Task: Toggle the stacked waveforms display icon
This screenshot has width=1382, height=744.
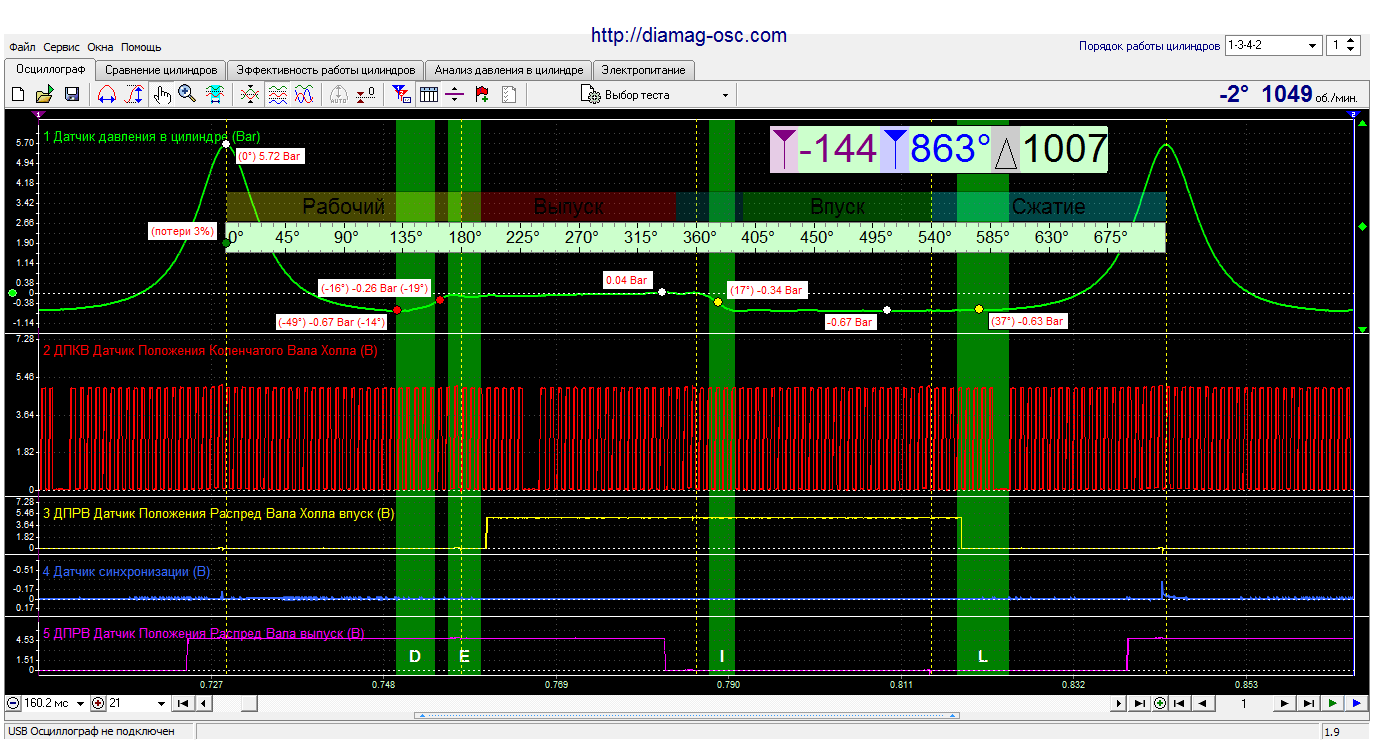Action: pyautogui.click(x=277, y=95)
